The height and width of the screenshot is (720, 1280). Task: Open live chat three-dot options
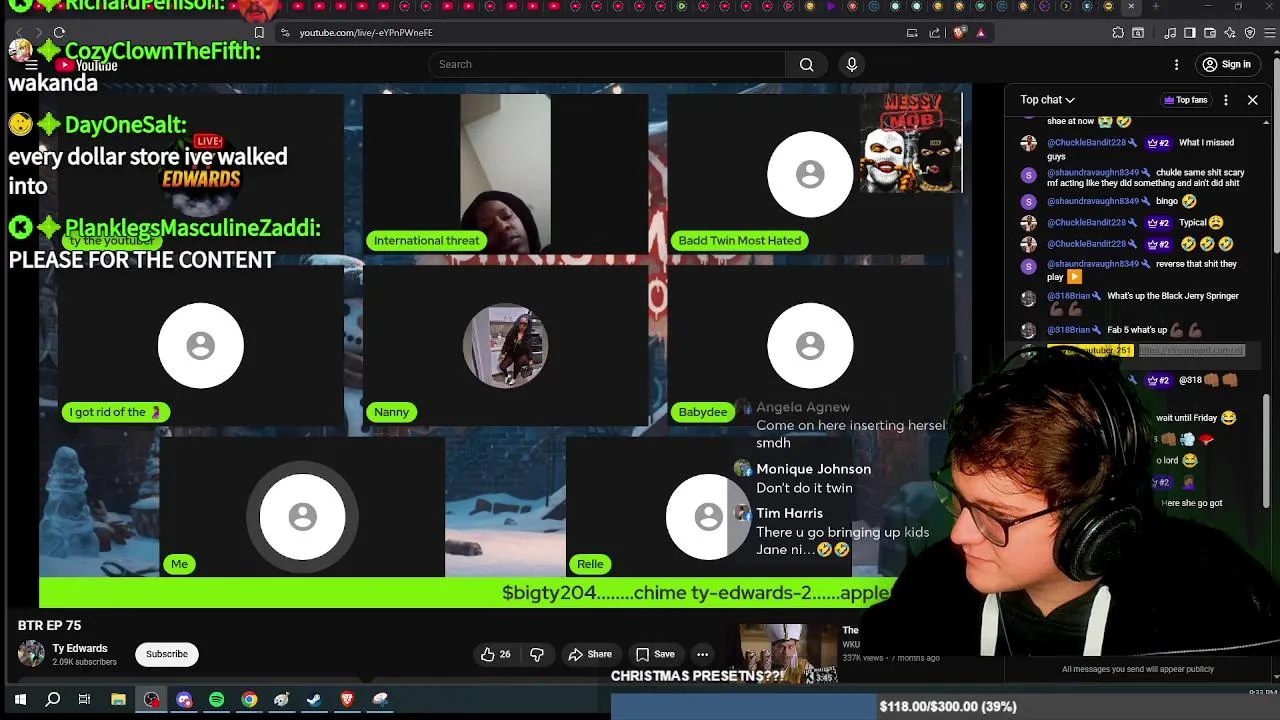click(1225, 100)
